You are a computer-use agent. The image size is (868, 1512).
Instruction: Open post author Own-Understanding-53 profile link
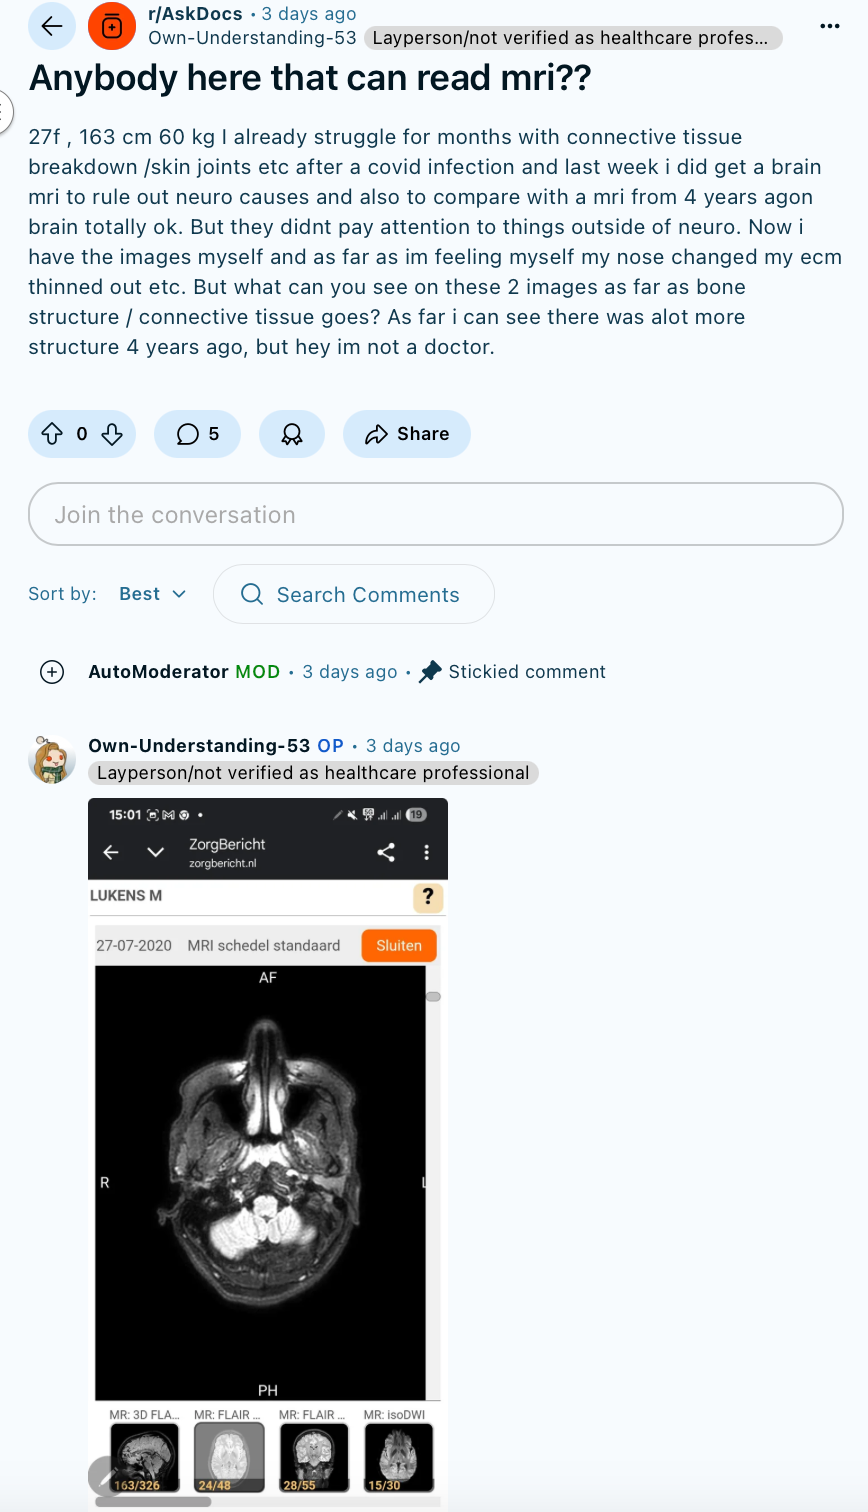pyautogui.click(x=252, y=38)
